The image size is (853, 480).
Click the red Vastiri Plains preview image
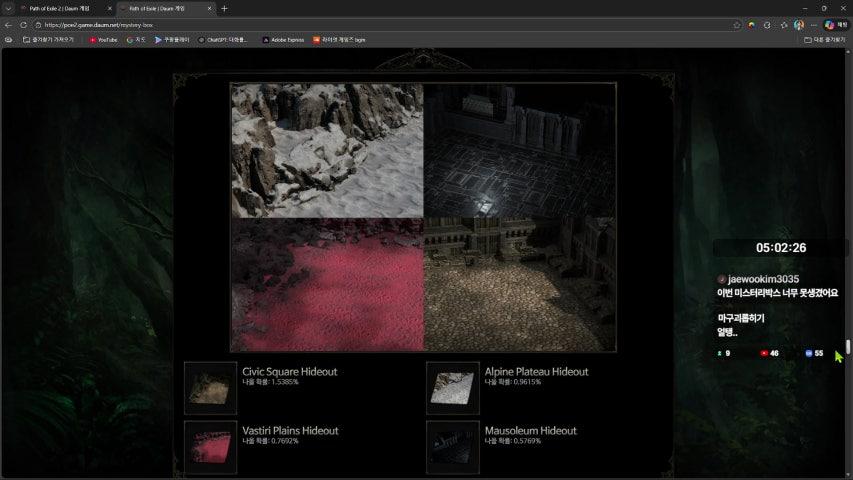tap(327, 284)
